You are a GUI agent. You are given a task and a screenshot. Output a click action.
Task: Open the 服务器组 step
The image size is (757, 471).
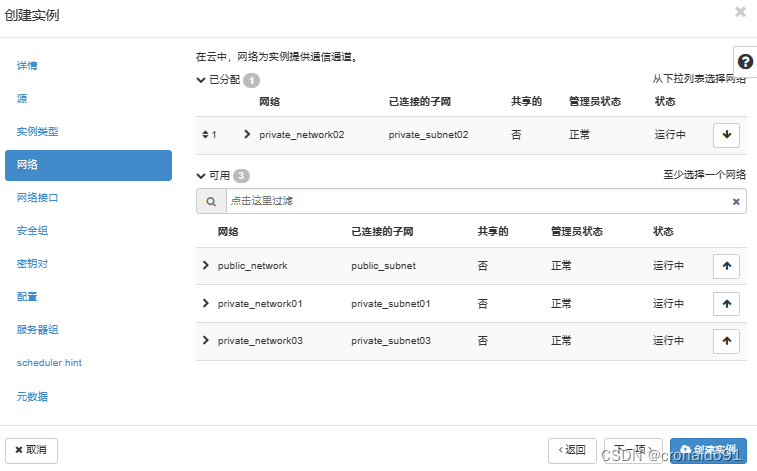point(38,330)
